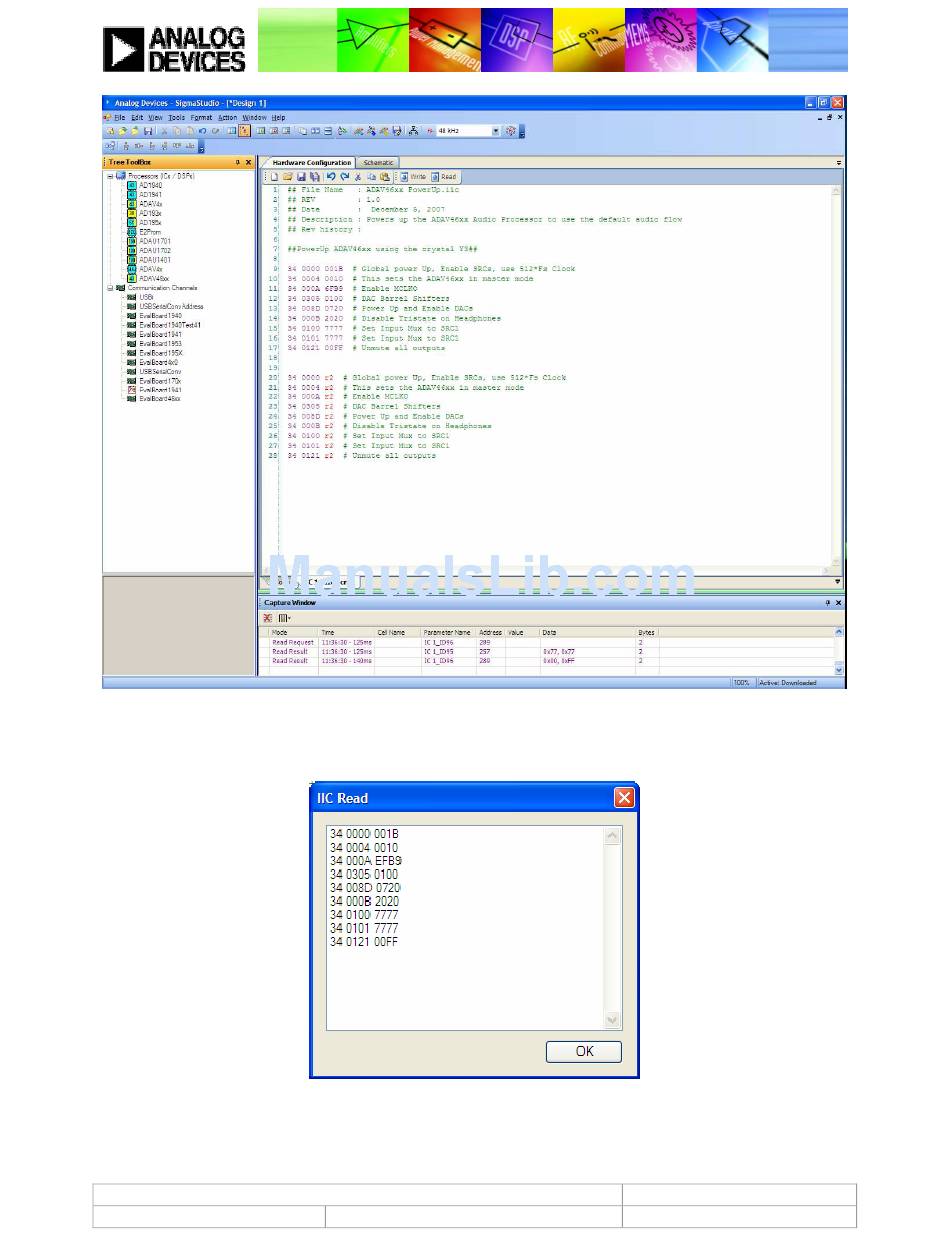
Task: Pin the Tree ToolBox panel
Action: [x=238, y=162]
